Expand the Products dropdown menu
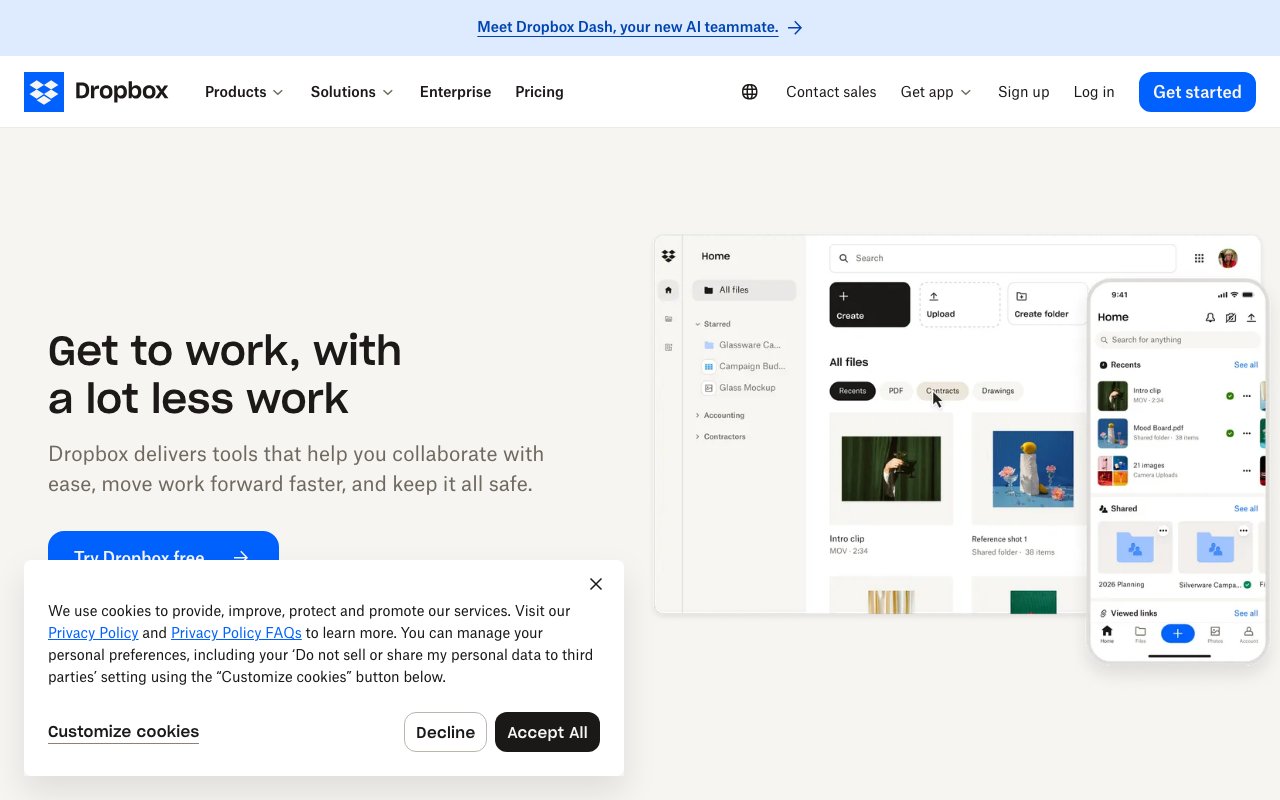Viewport: 1280px width, 800px height. coord(244,92)
